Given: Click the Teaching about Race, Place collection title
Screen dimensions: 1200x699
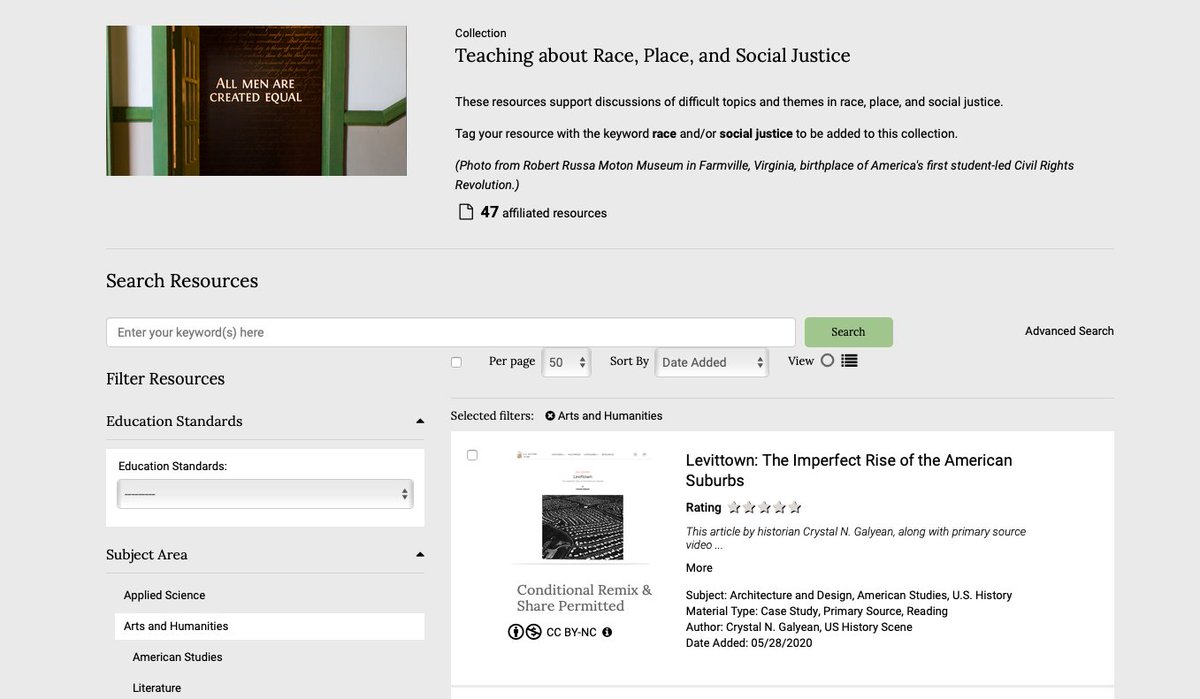Looking at the screenshot, I should coord(652,56).
